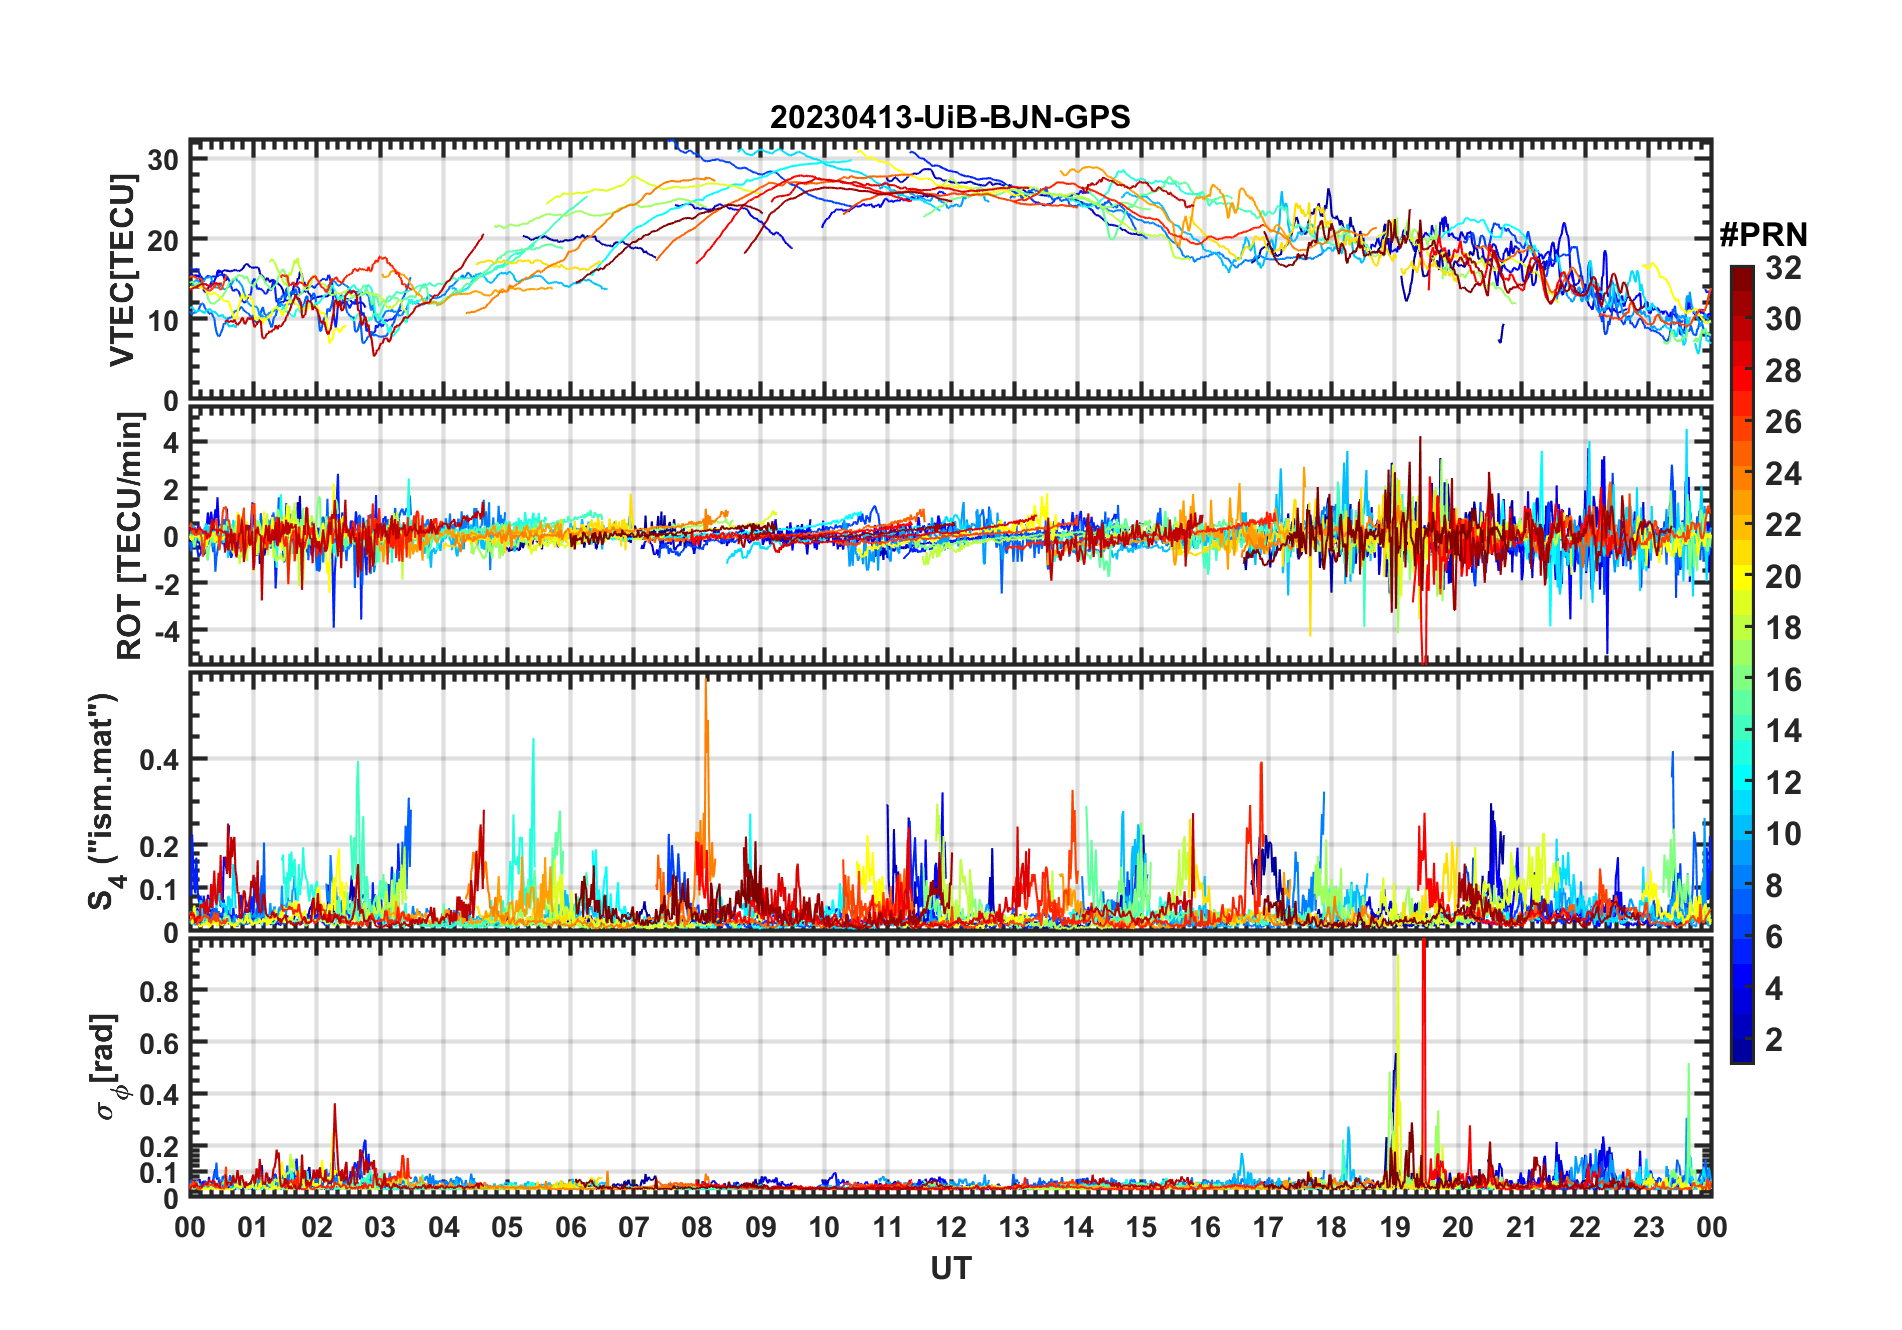Viewport: 1902px width, 1330px height.
Task: Click the "26" tick on the PRN colorbar
Action: tap(1783, 422)
